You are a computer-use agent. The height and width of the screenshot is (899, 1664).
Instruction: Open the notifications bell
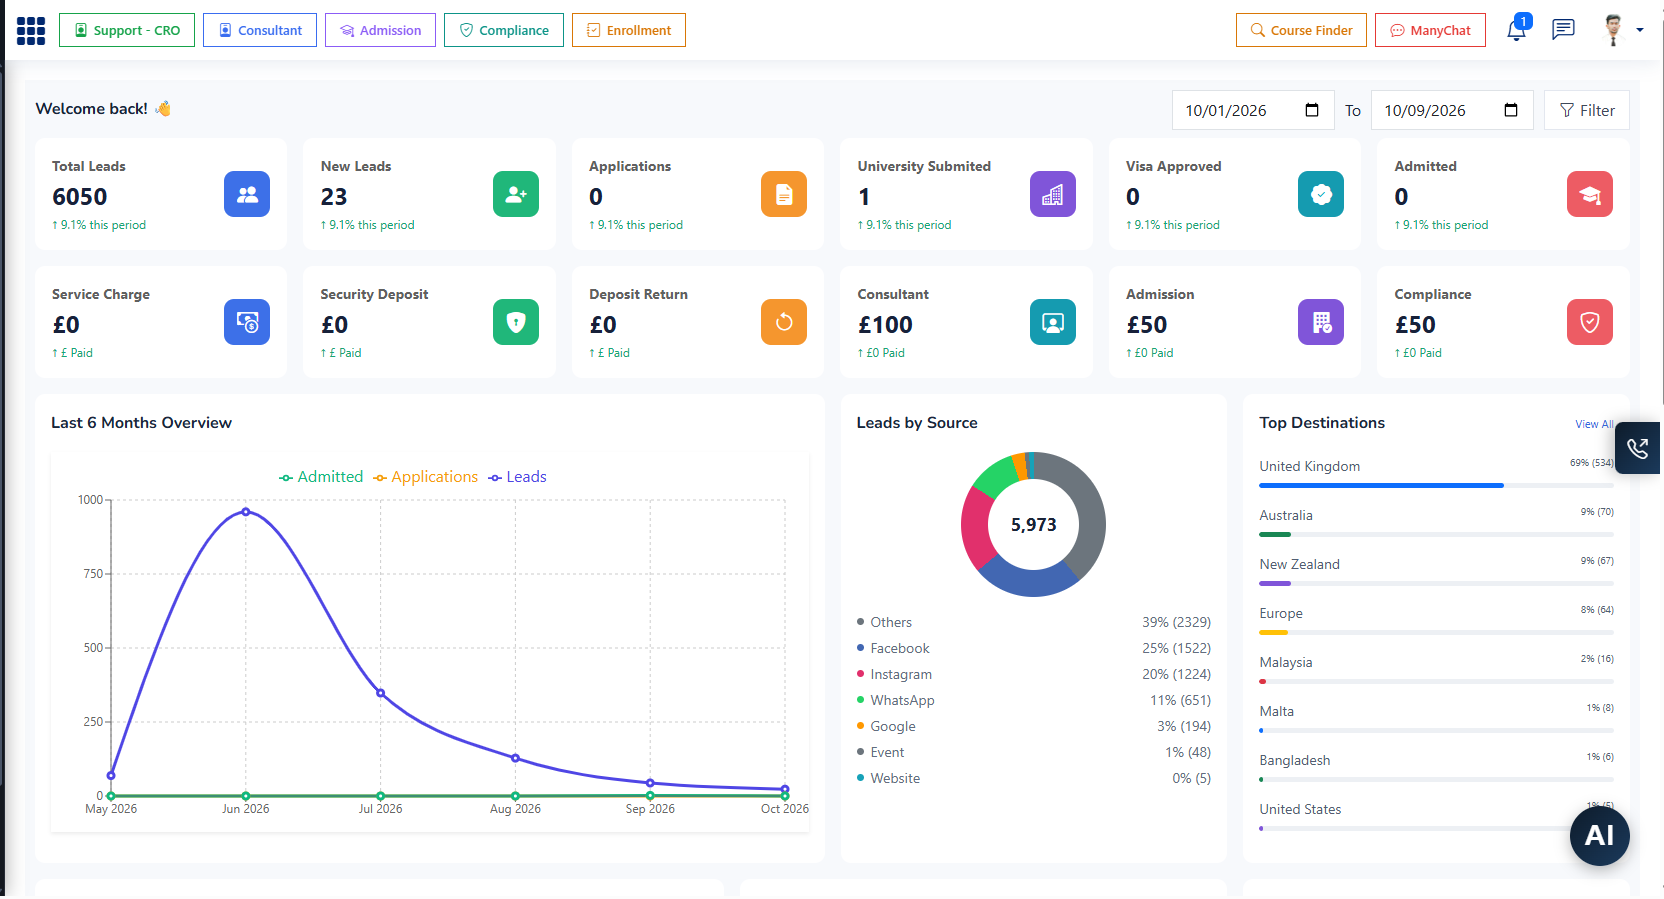1516,29
